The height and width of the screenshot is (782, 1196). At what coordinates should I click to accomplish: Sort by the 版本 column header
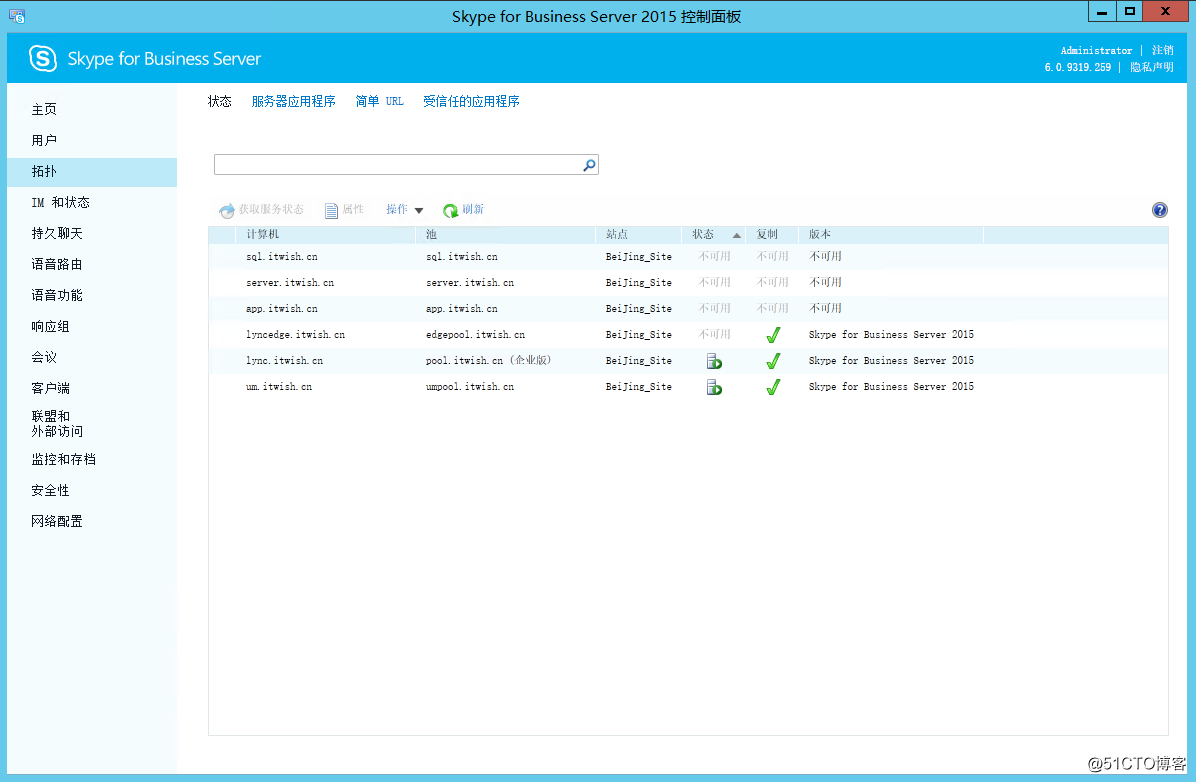890,235
